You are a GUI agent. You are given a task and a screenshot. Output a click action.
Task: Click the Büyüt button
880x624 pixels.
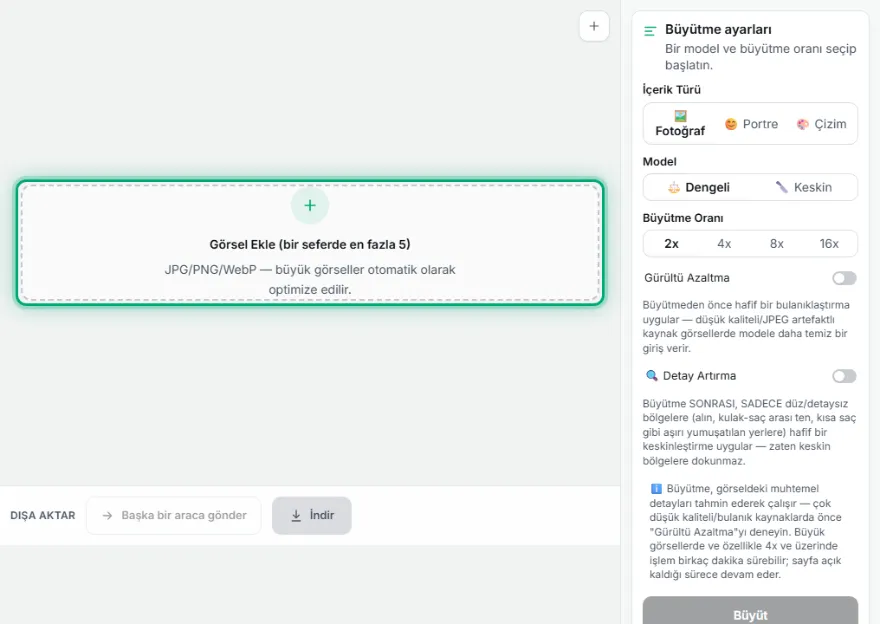click(750, 612)
